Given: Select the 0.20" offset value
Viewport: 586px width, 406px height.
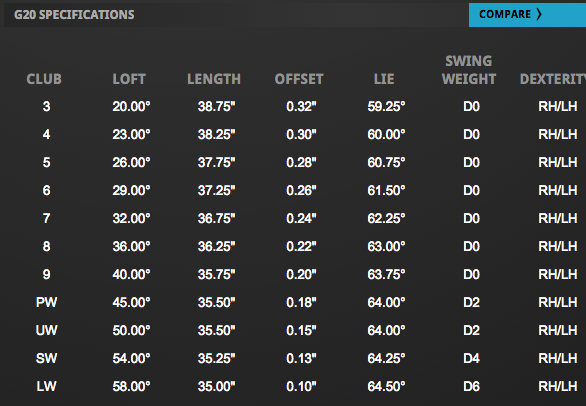Looking at the screenshot, I should coord(301,274).
